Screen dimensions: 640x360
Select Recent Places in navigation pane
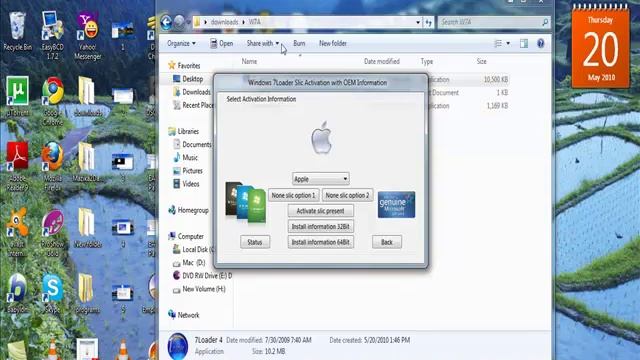(x=193, y=105)
